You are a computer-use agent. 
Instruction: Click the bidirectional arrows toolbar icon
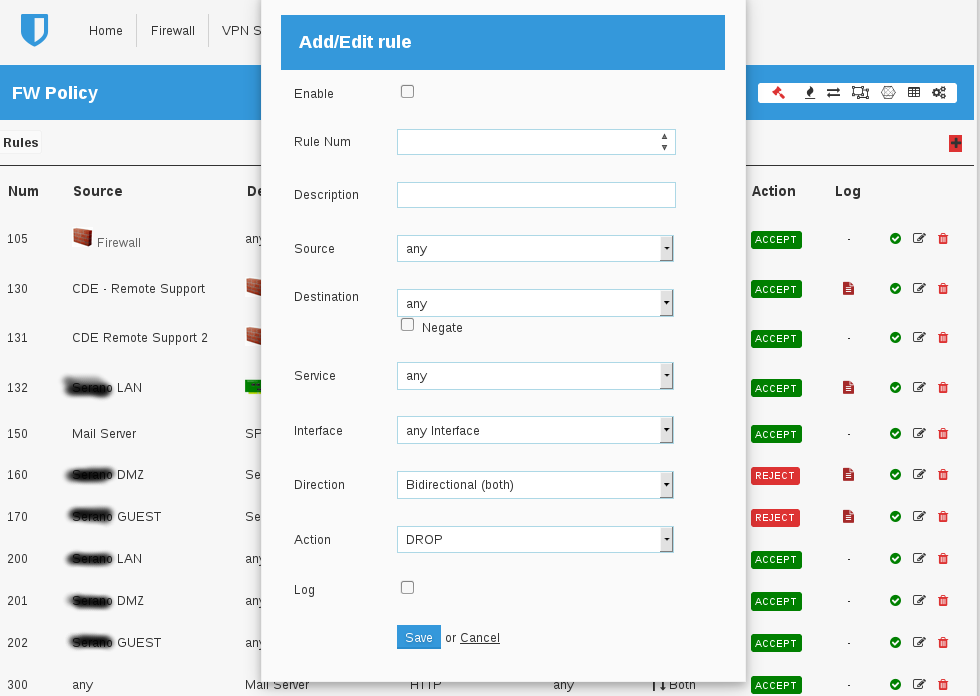(833, 93)
